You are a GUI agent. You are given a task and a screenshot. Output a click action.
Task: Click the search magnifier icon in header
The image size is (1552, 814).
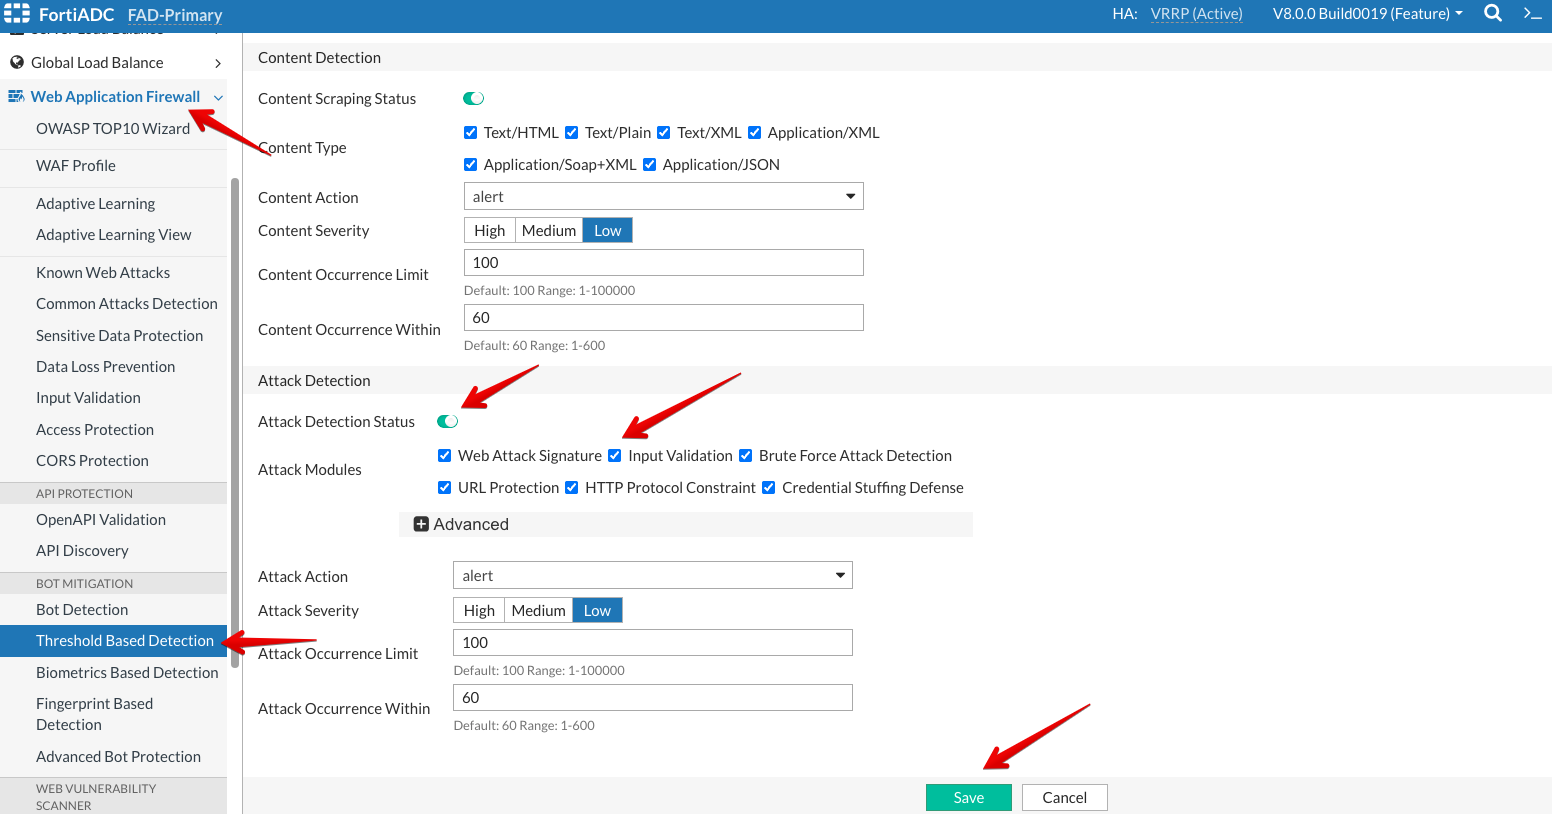pos(1492,13)
